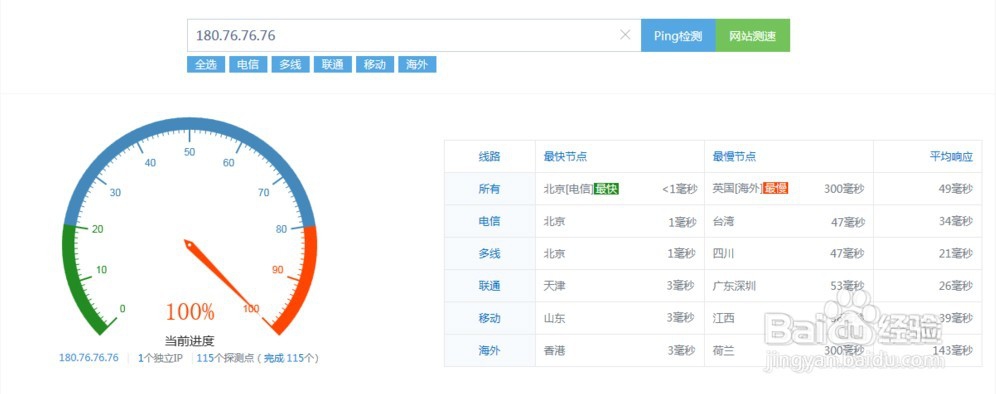Click the 100% progress value text
Image resolution: width=996 pixels, height=394 pixels.
coord(190,312)
